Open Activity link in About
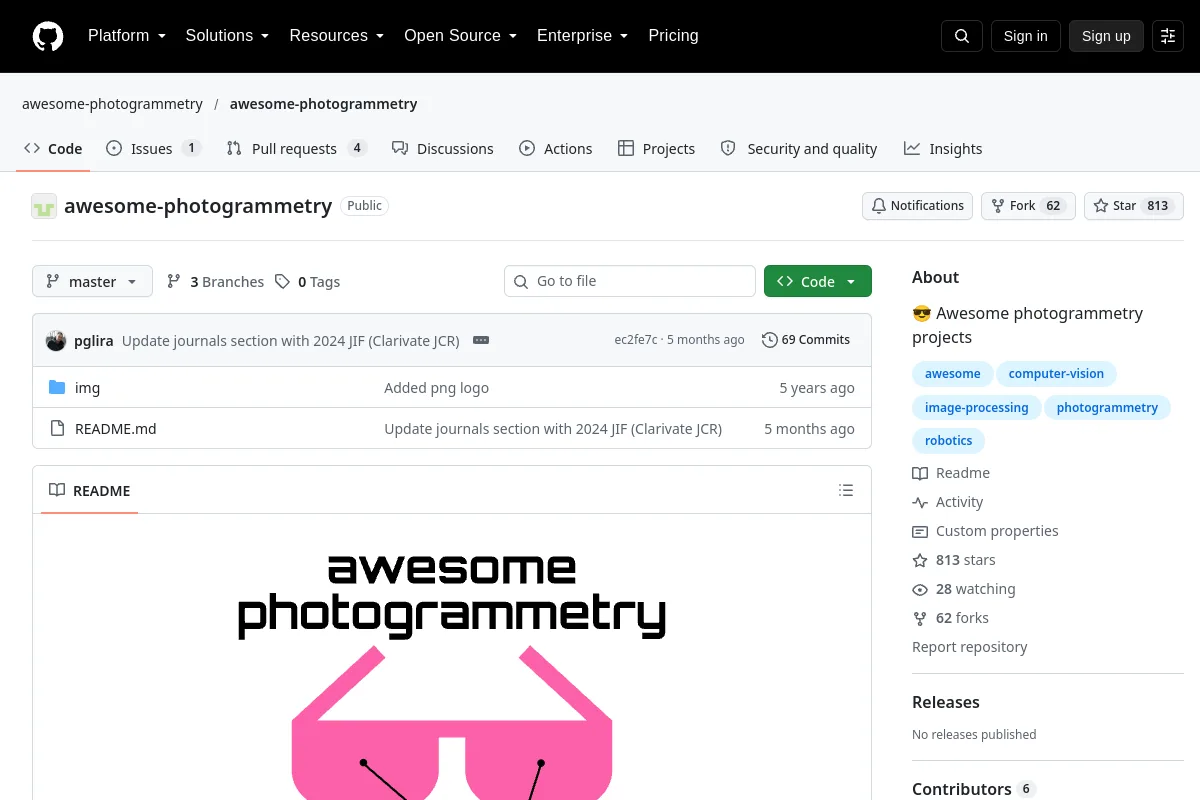Viewport: 1200px width, 800px height. pos(948,502)
